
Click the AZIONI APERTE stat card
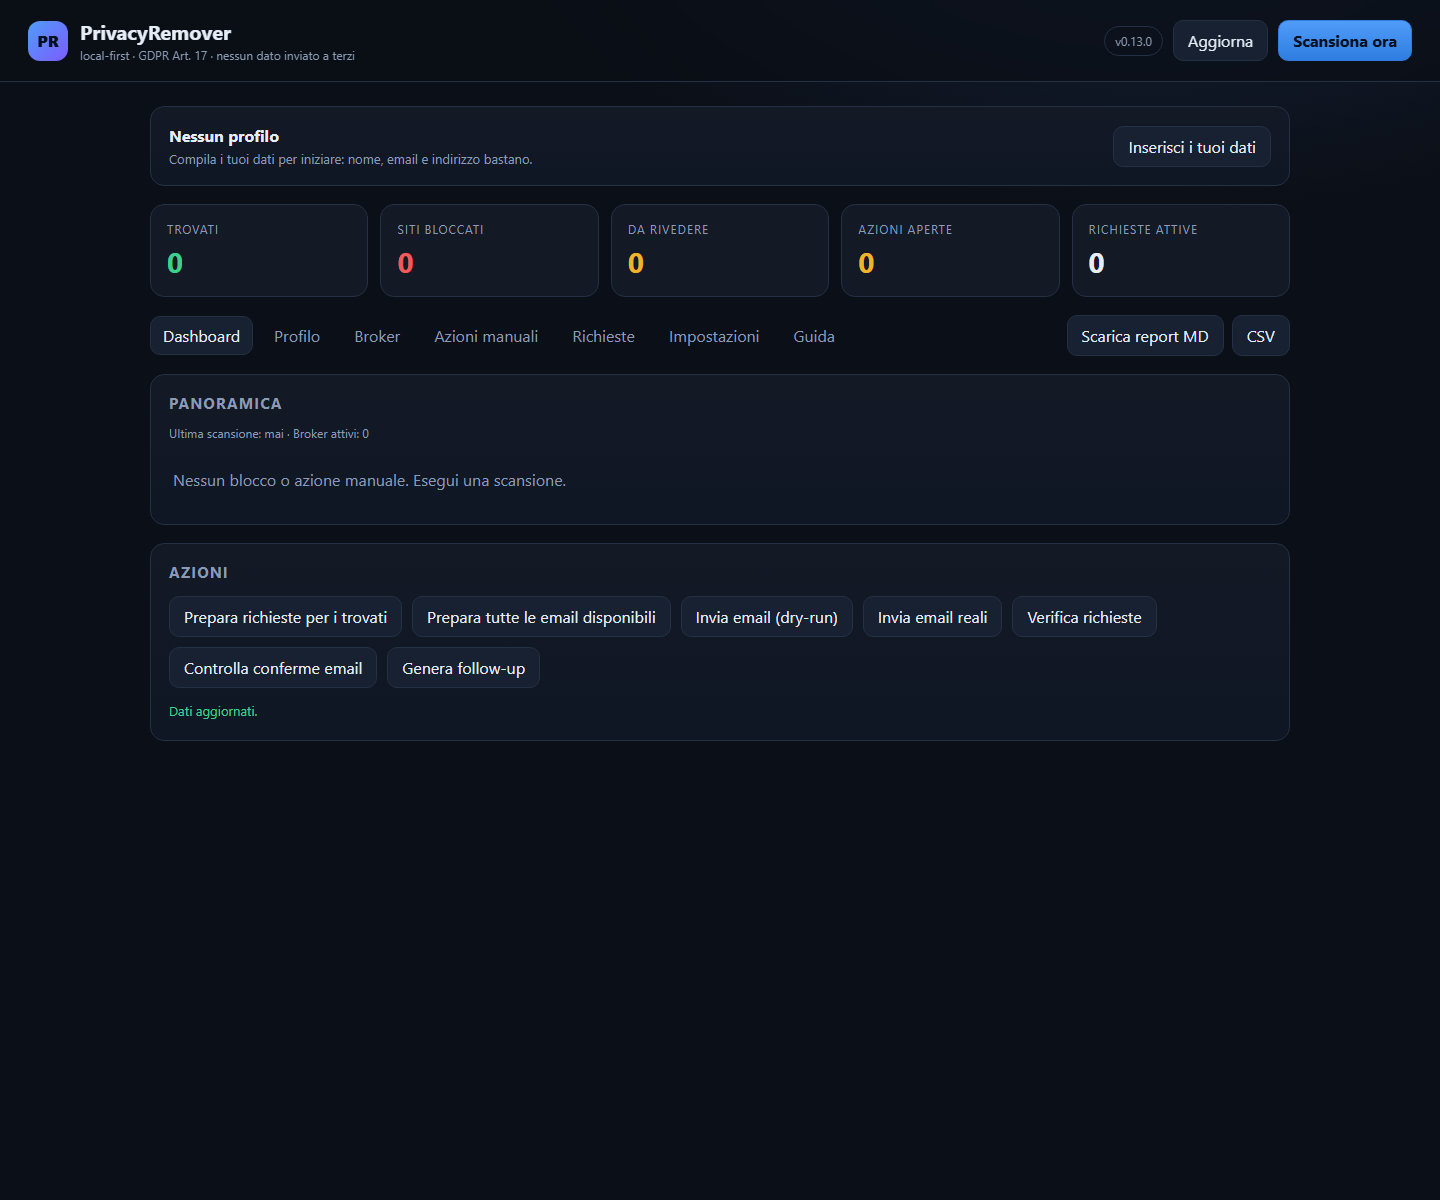pyautogui.click(x=950, y=251)
